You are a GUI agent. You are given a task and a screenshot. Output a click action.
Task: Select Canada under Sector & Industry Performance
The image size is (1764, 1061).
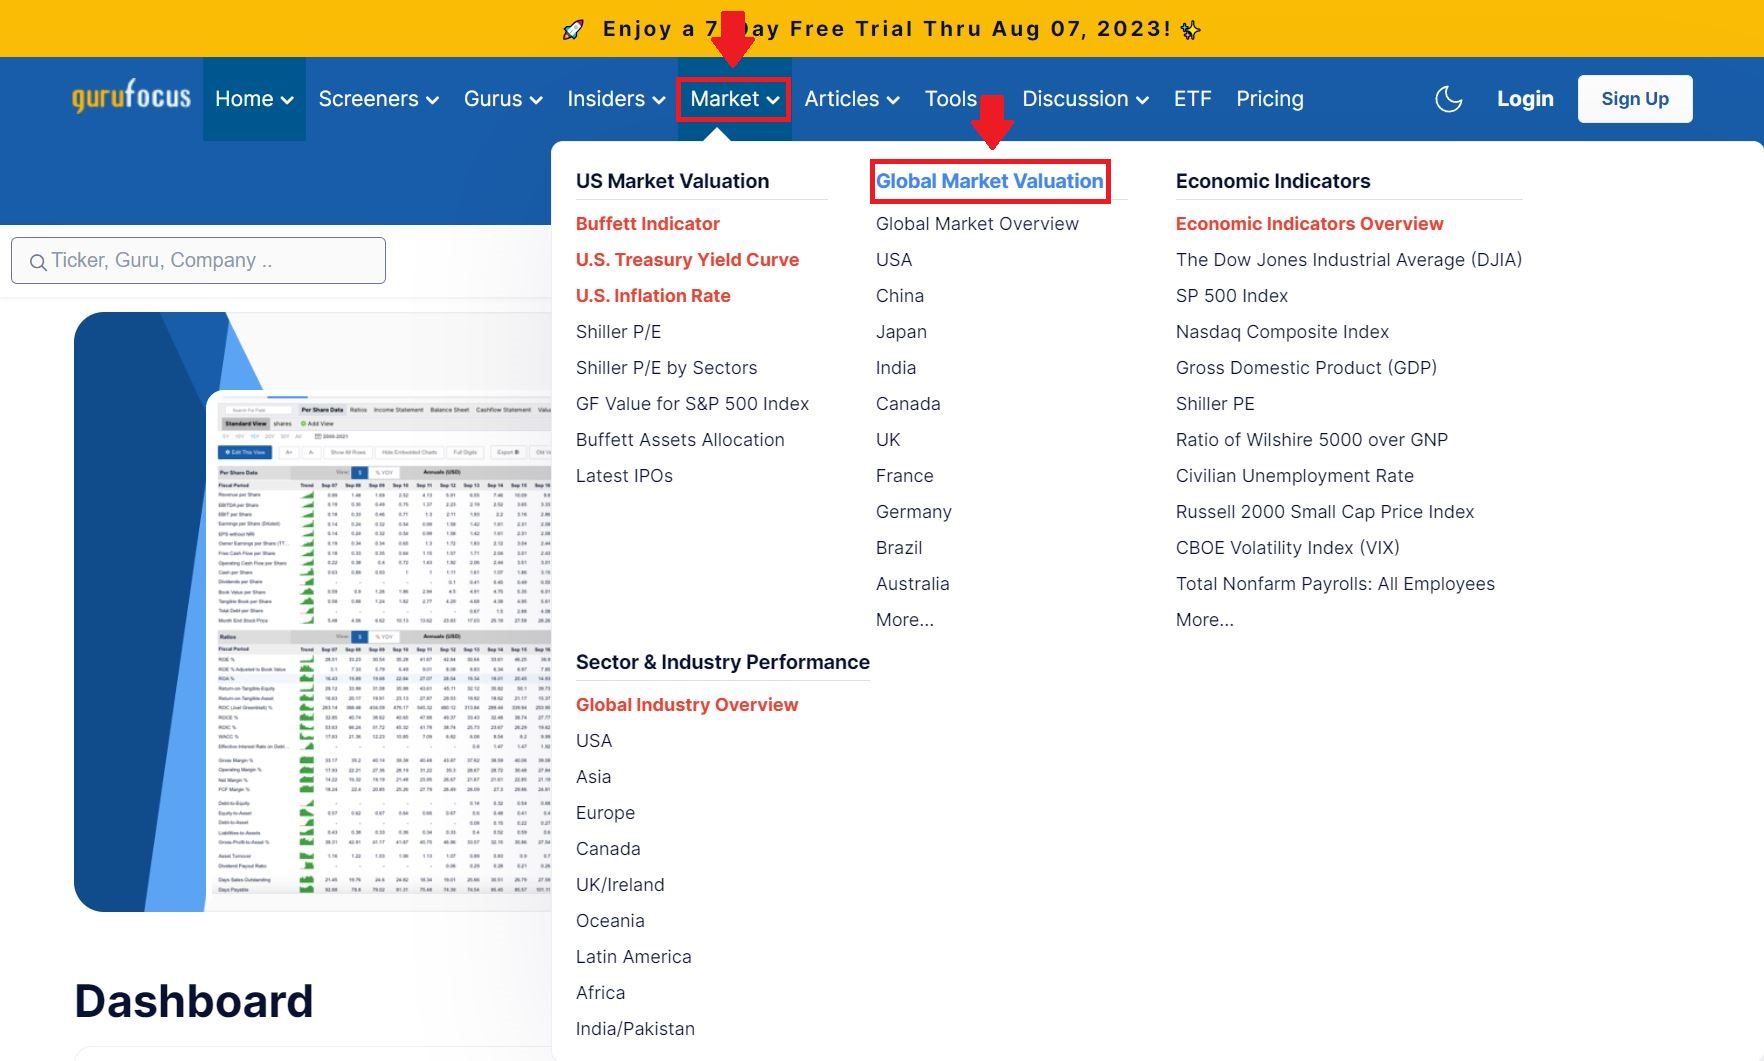pos(608,849)
